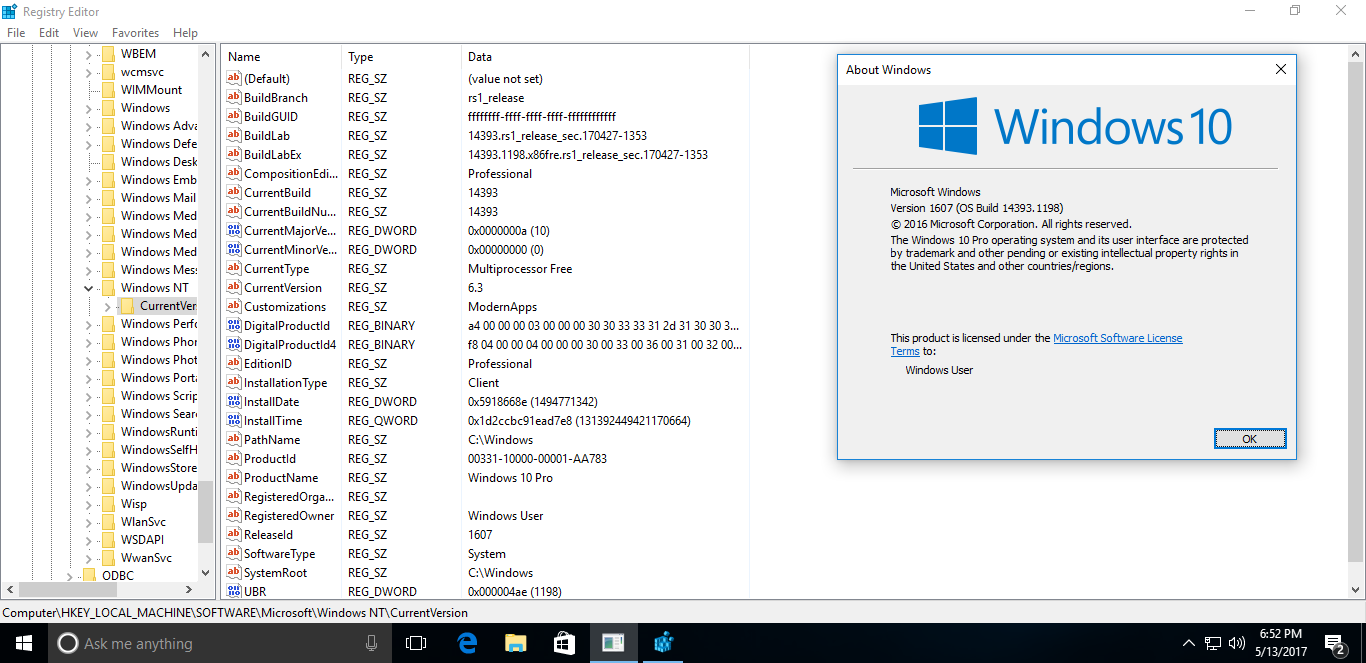Select the ReleaseId value name

pos(269,535)
